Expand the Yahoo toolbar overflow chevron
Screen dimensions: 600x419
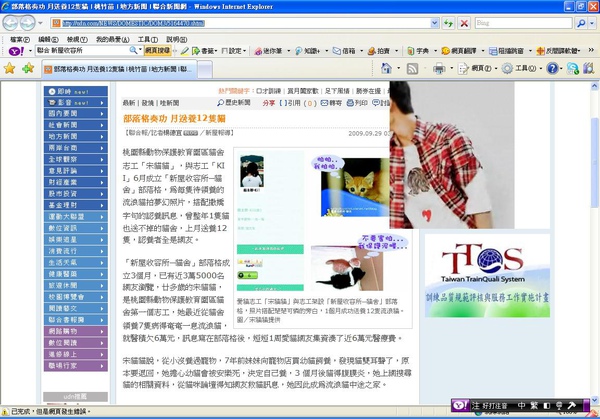pos(592,50)
